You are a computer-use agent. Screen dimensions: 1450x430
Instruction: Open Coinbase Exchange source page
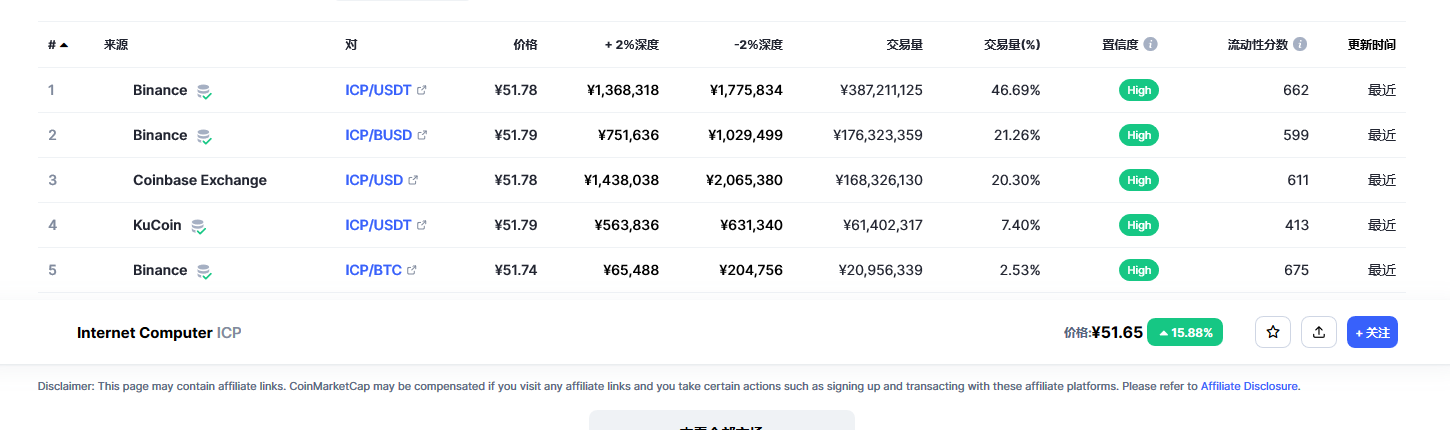200,180
